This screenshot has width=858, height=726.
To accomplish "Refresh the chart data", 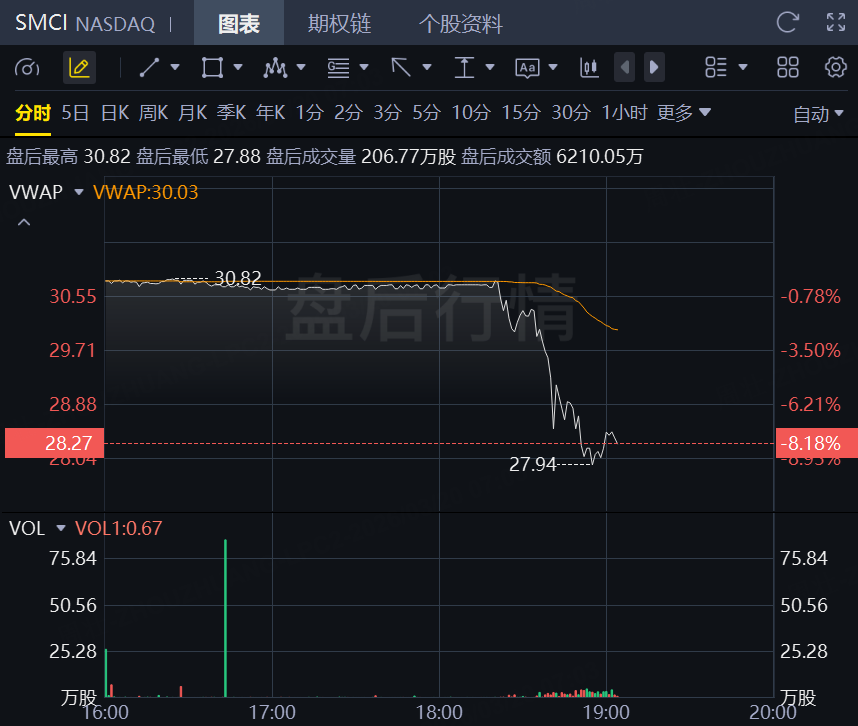I will tap(788, 23).
